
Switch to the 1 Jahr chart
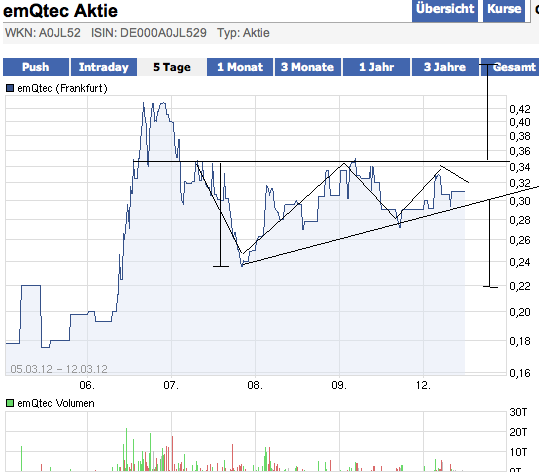point(376,67)
